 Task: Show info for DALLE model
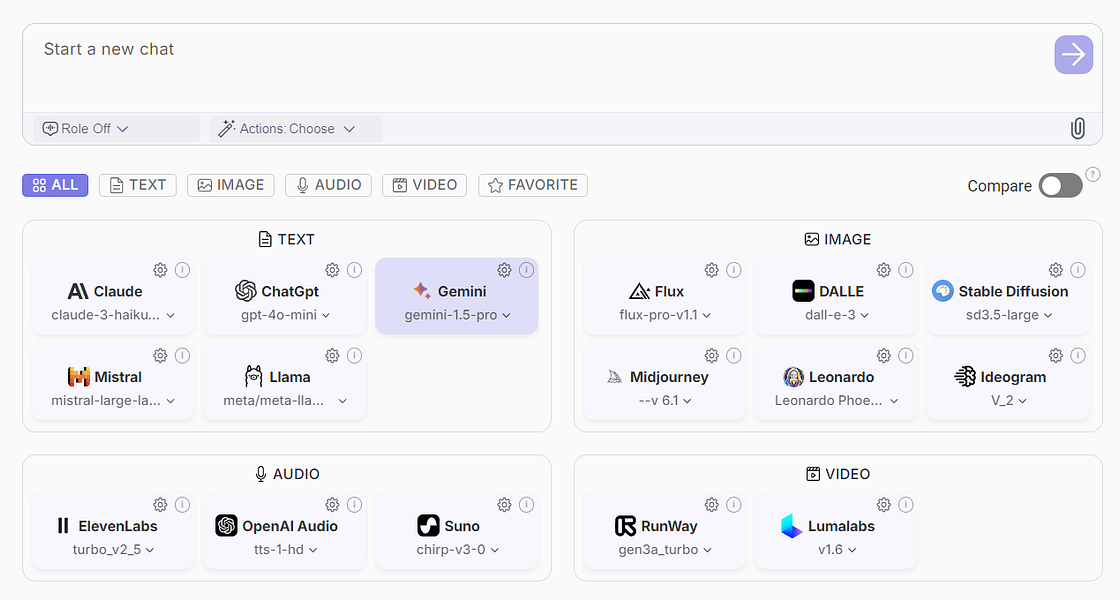click(x=906, y=270)
